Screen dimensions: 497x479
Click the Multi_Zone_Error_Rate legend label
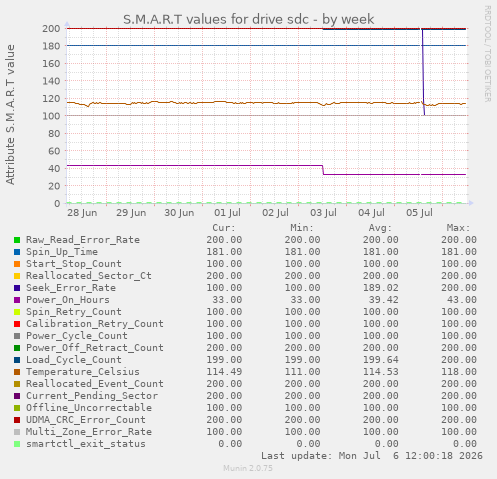89,432
